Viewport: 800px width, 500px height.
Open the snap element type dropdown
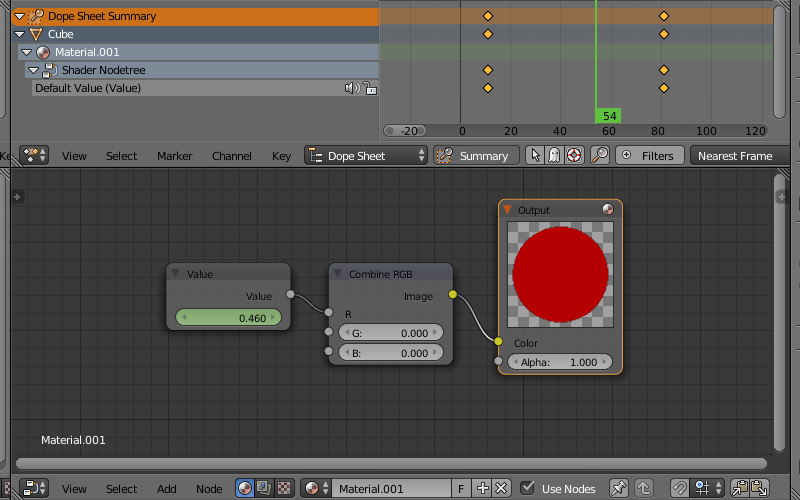click(x=707, y=488)
